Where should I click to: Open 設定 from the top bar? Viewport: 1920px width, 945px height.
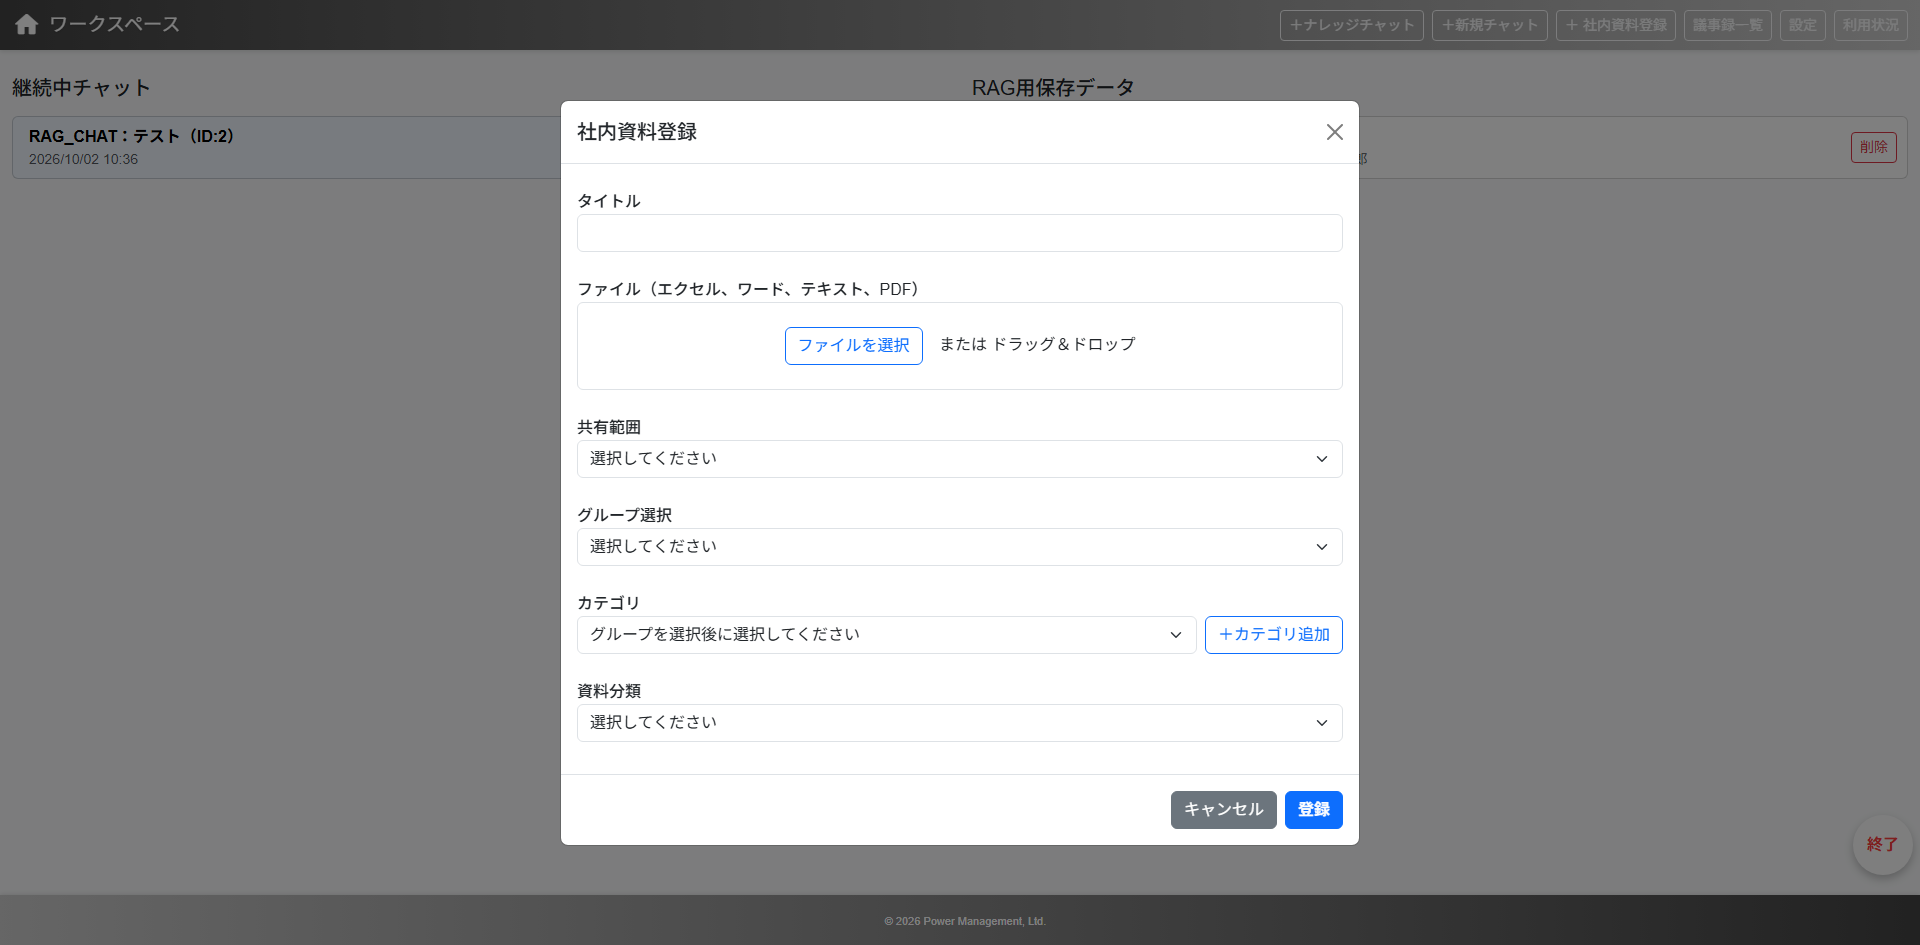click(1802, 25)
